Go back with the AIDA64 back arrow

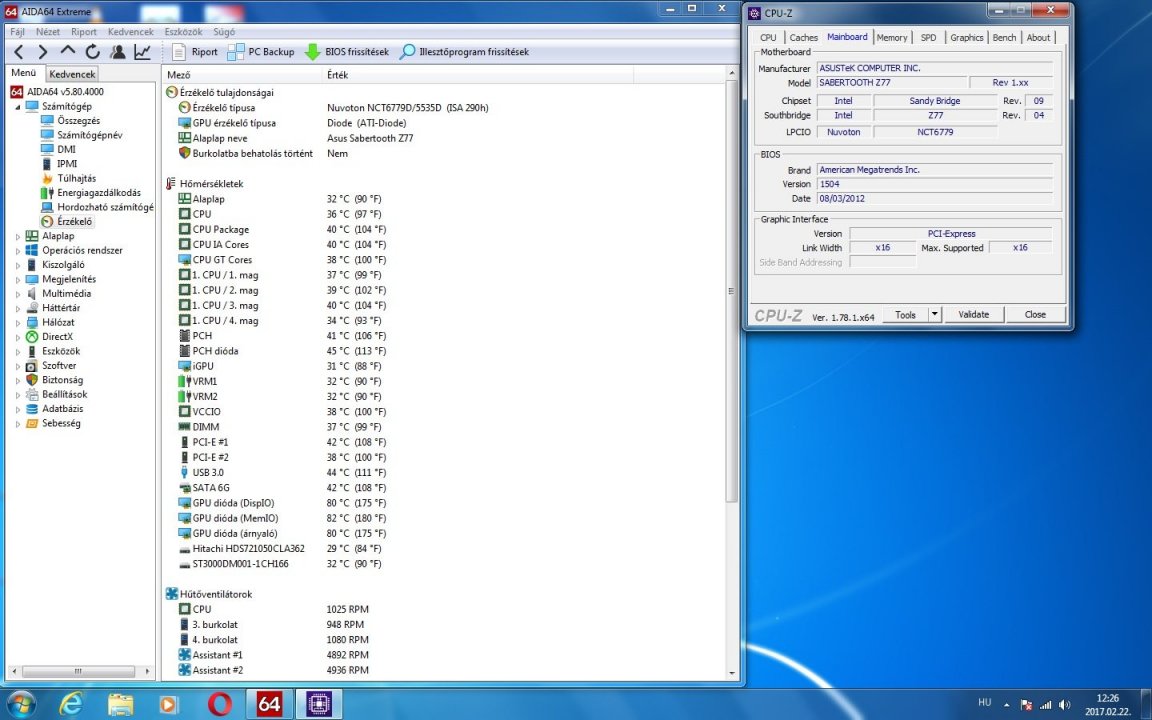click(x=19, y=51)
